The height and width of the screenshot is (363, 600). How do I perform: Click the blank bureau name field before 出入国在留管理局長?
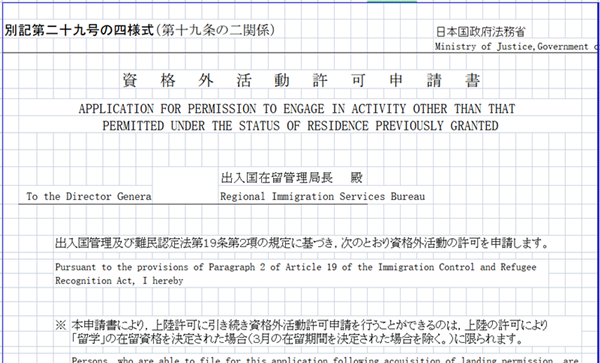pyautogui.click(x=185, y=186)
